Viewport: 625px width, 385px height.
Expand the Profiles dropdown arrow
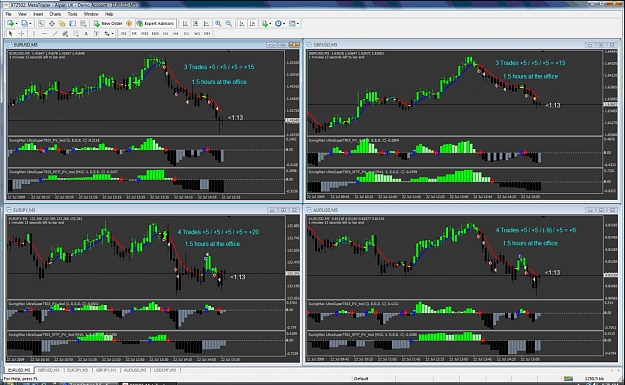pyautogui.click(x=30, y=24)
